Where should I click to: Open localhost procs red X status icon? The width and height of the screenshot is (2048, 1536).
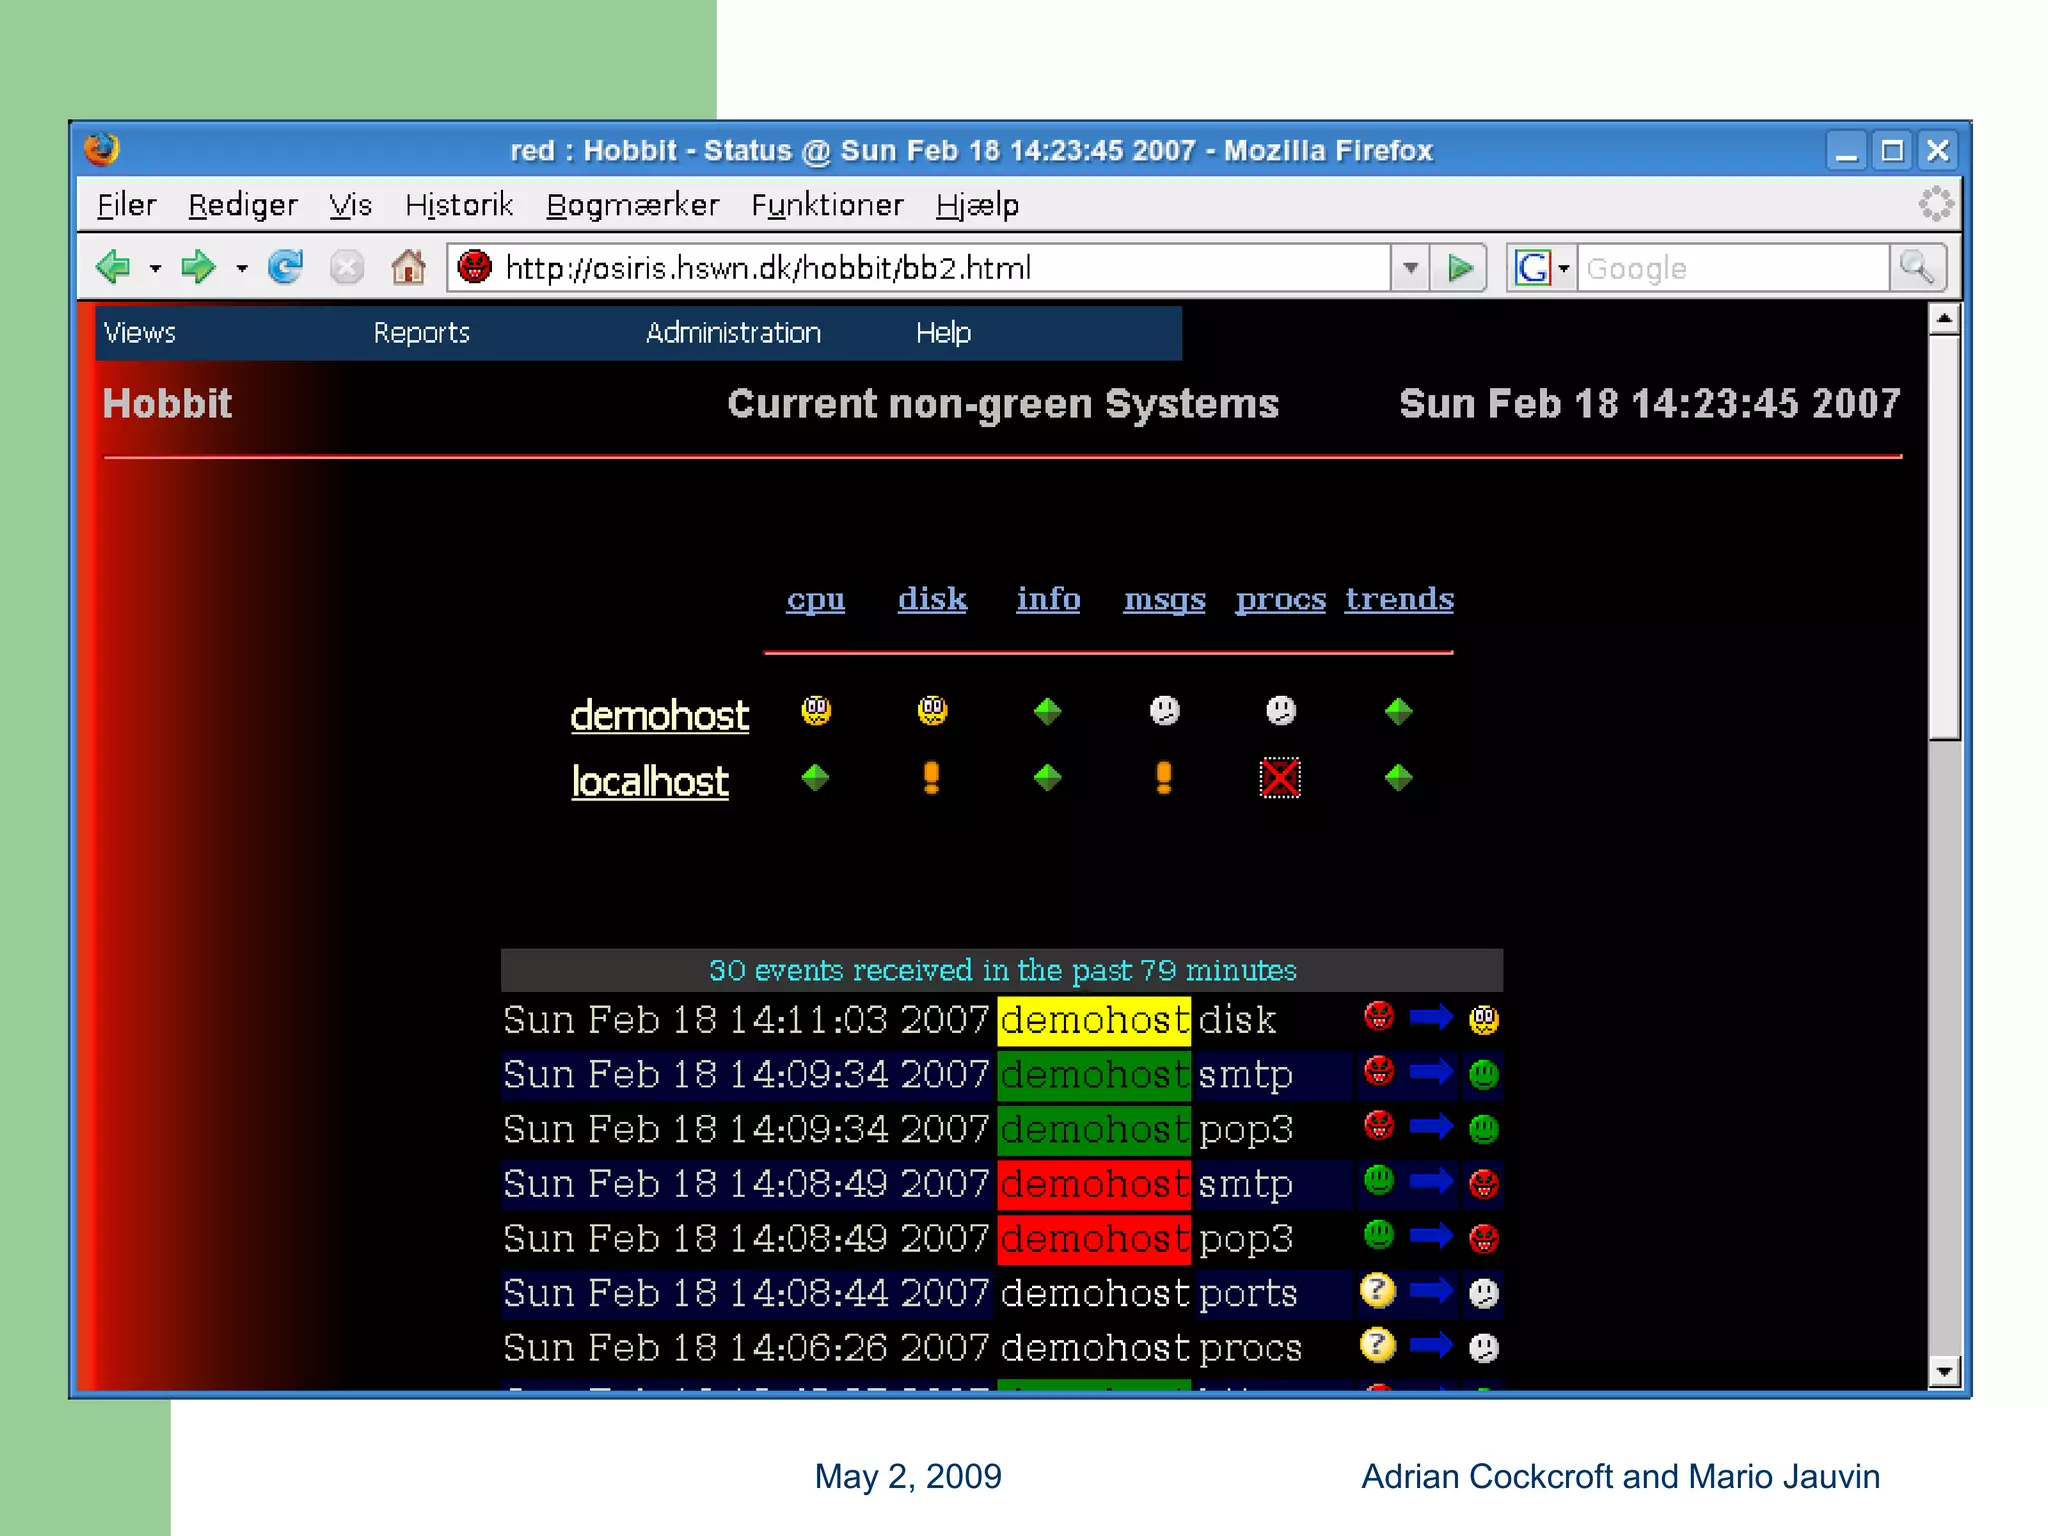tap(1280, 778)
